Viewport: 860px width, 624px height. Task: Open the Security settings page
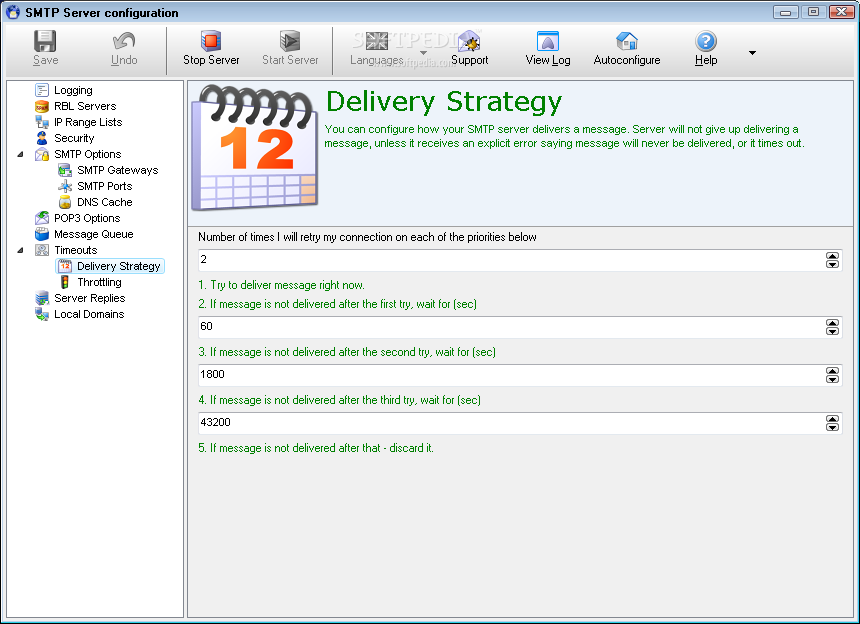(74, 138)
